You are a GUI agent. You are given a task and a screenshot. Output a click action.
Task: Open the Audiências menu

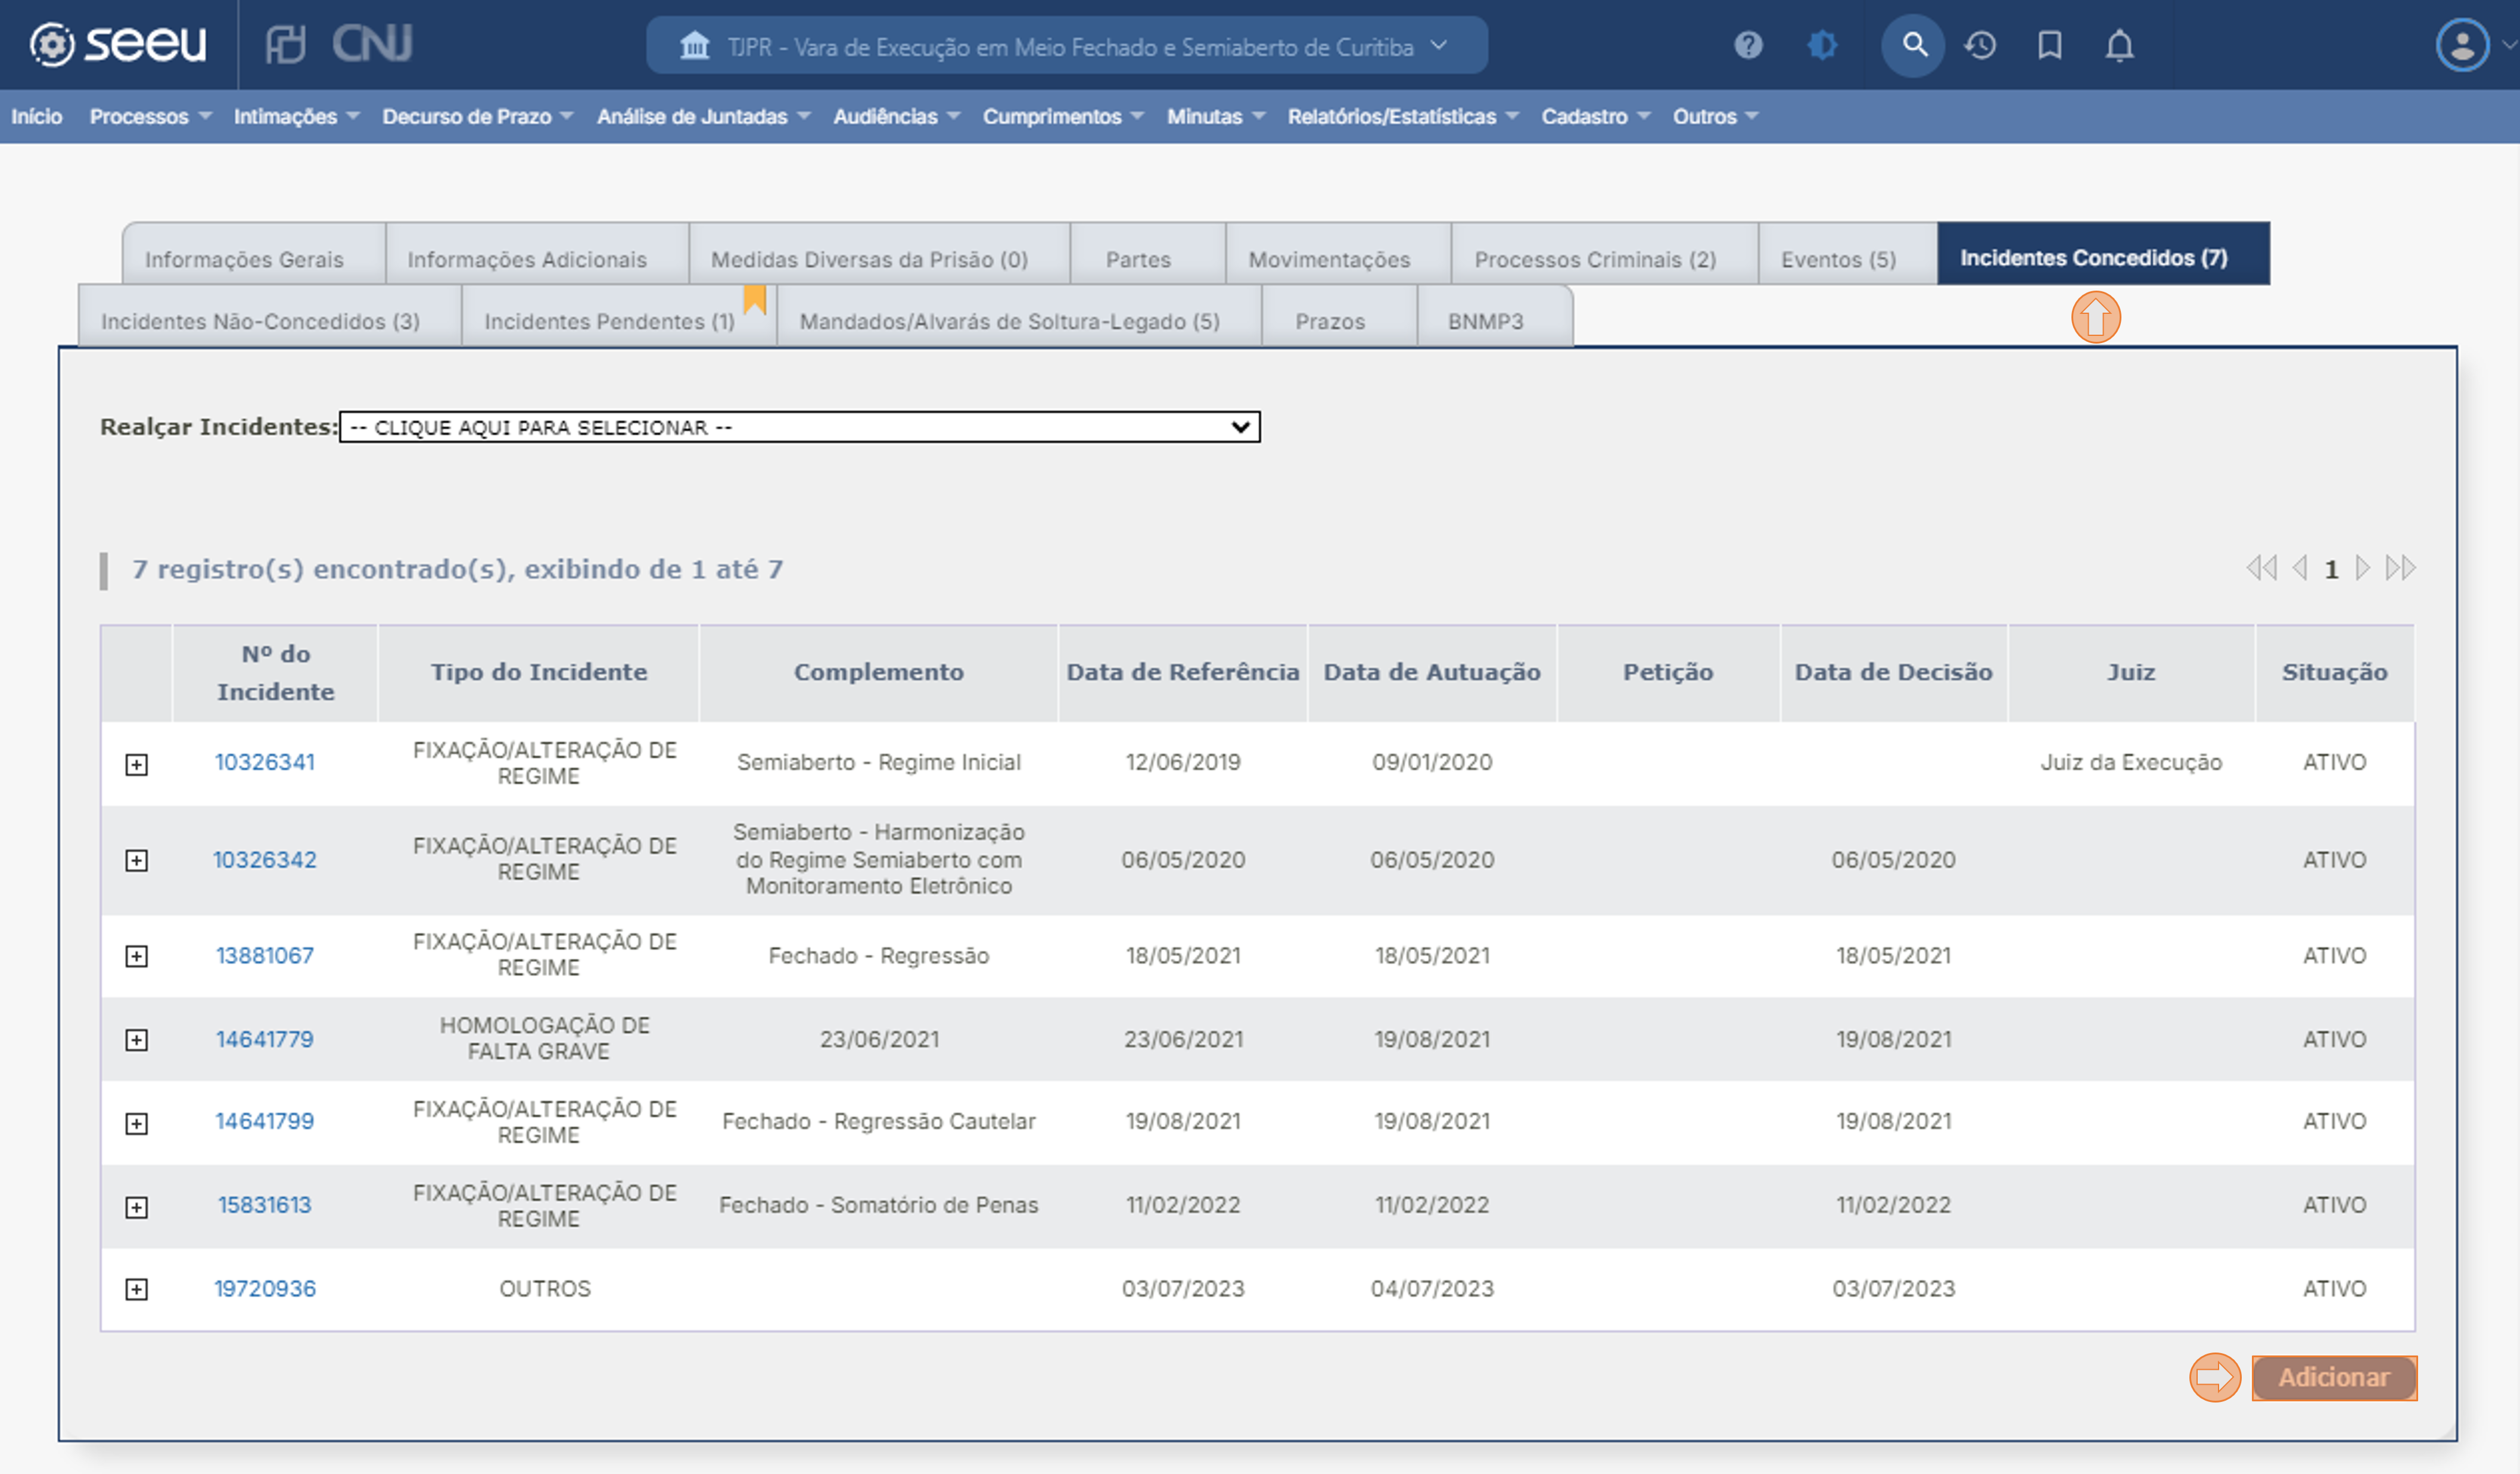pyautogui.click(x=896, y=116)
